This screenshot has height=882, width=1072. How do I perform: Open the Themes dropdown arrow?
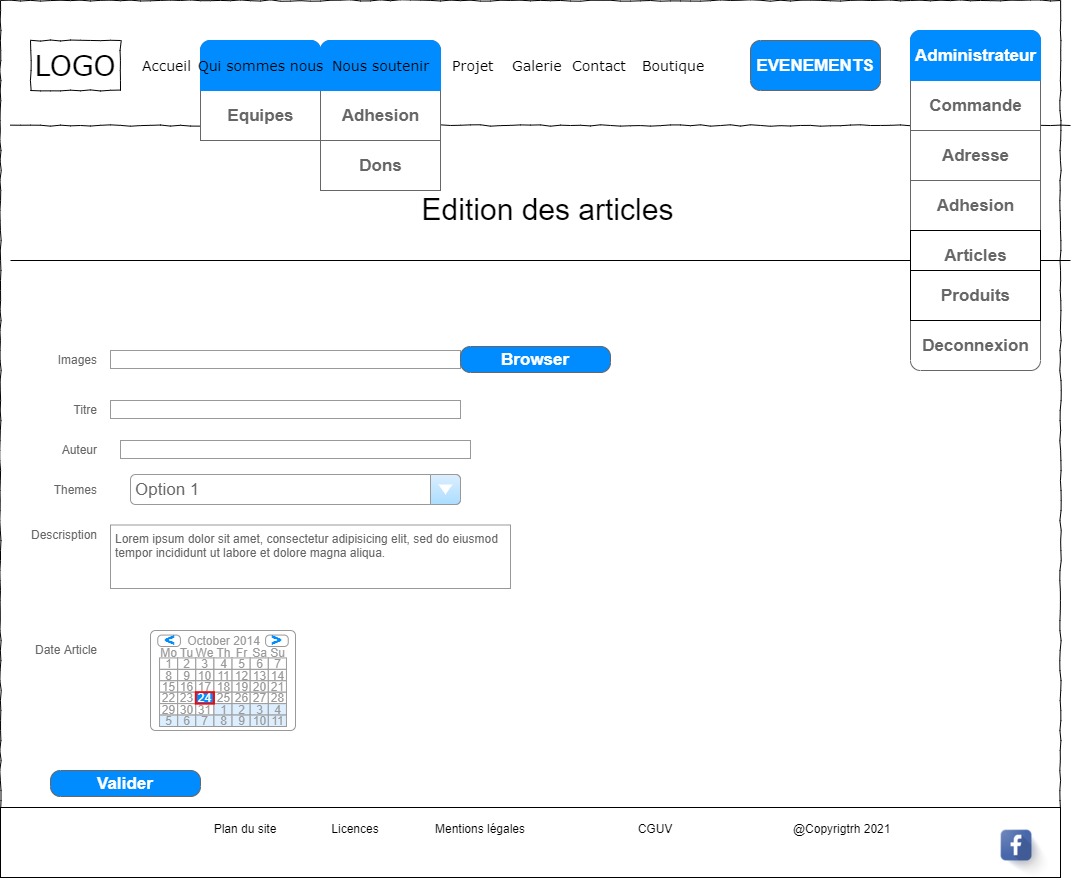pyautogui.click(x=445, y=490)
